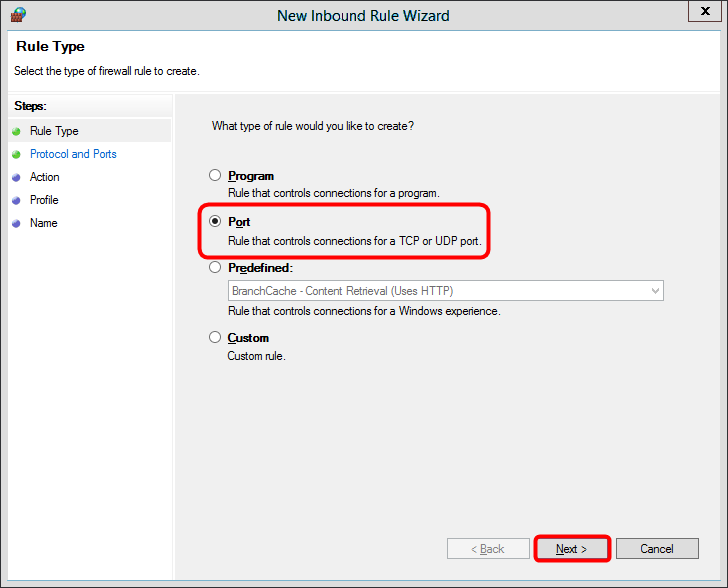Select the Custom rule radio button
Image resolution: width=728 pixels, height=588 pixels.
click(215, 338)
